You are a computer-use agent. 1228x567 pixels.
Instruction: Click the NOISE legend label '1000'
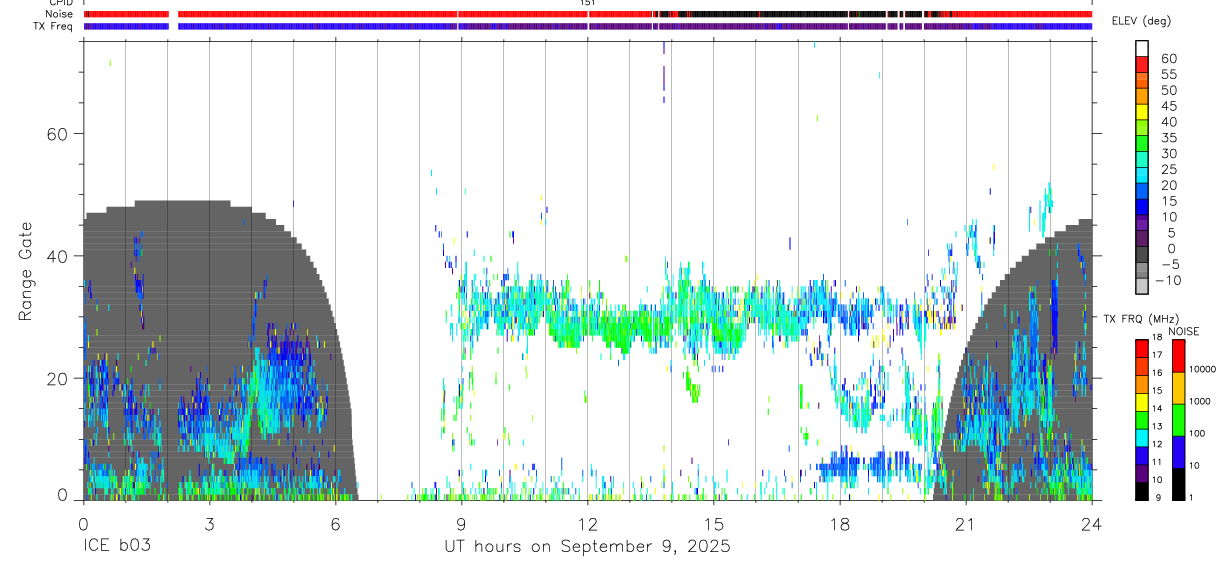(1201, 401)
